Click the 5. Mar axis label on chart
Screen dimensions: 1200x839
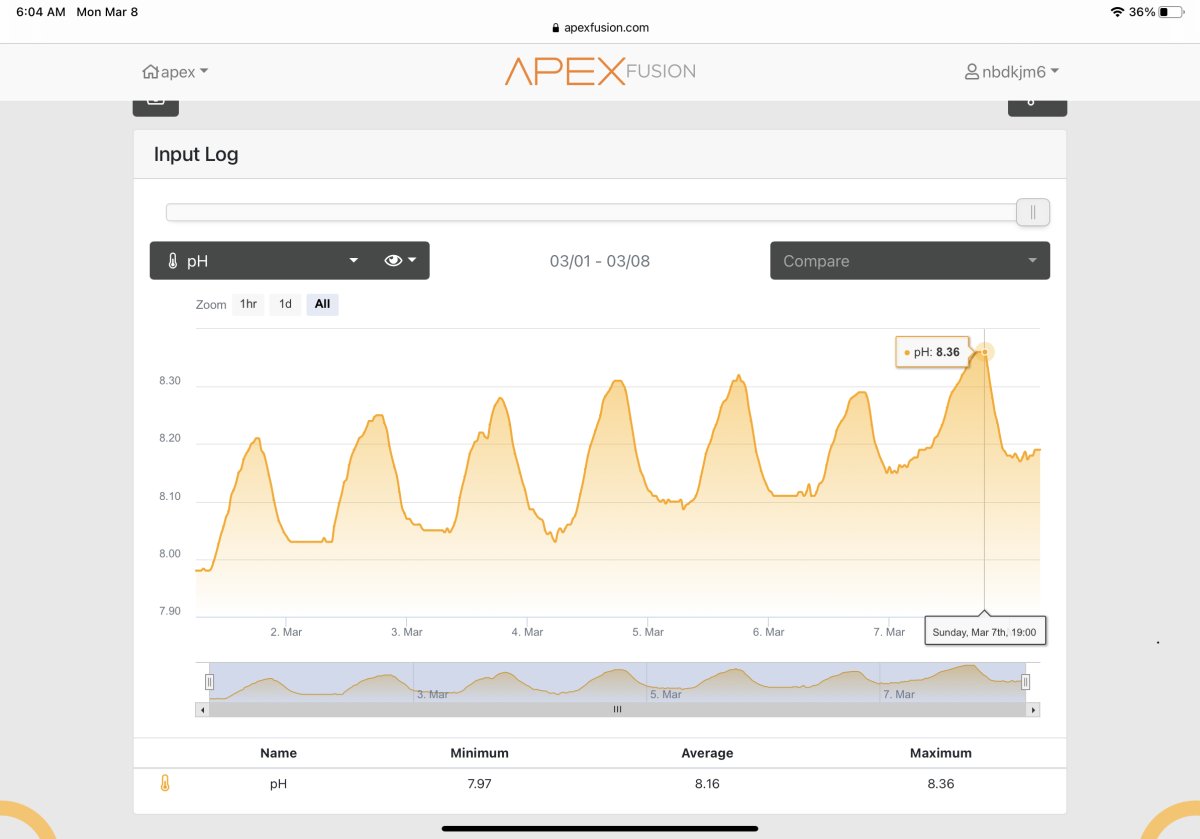tap(648, 632)
